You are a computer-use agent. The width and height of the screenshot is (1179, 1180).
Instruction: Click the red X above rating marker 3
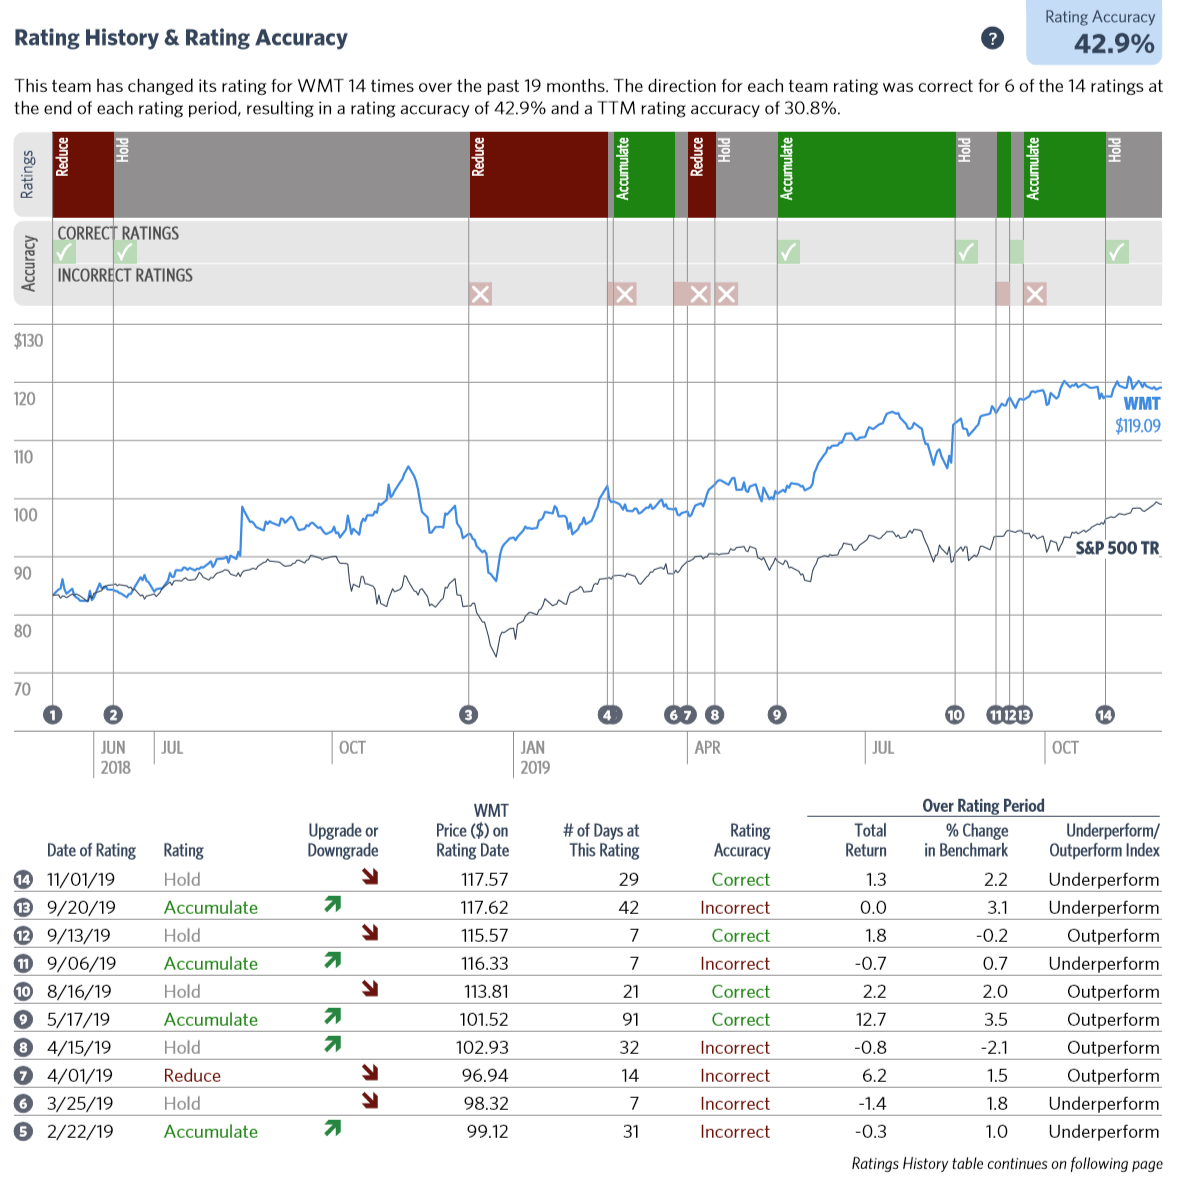tap(481, 294)
